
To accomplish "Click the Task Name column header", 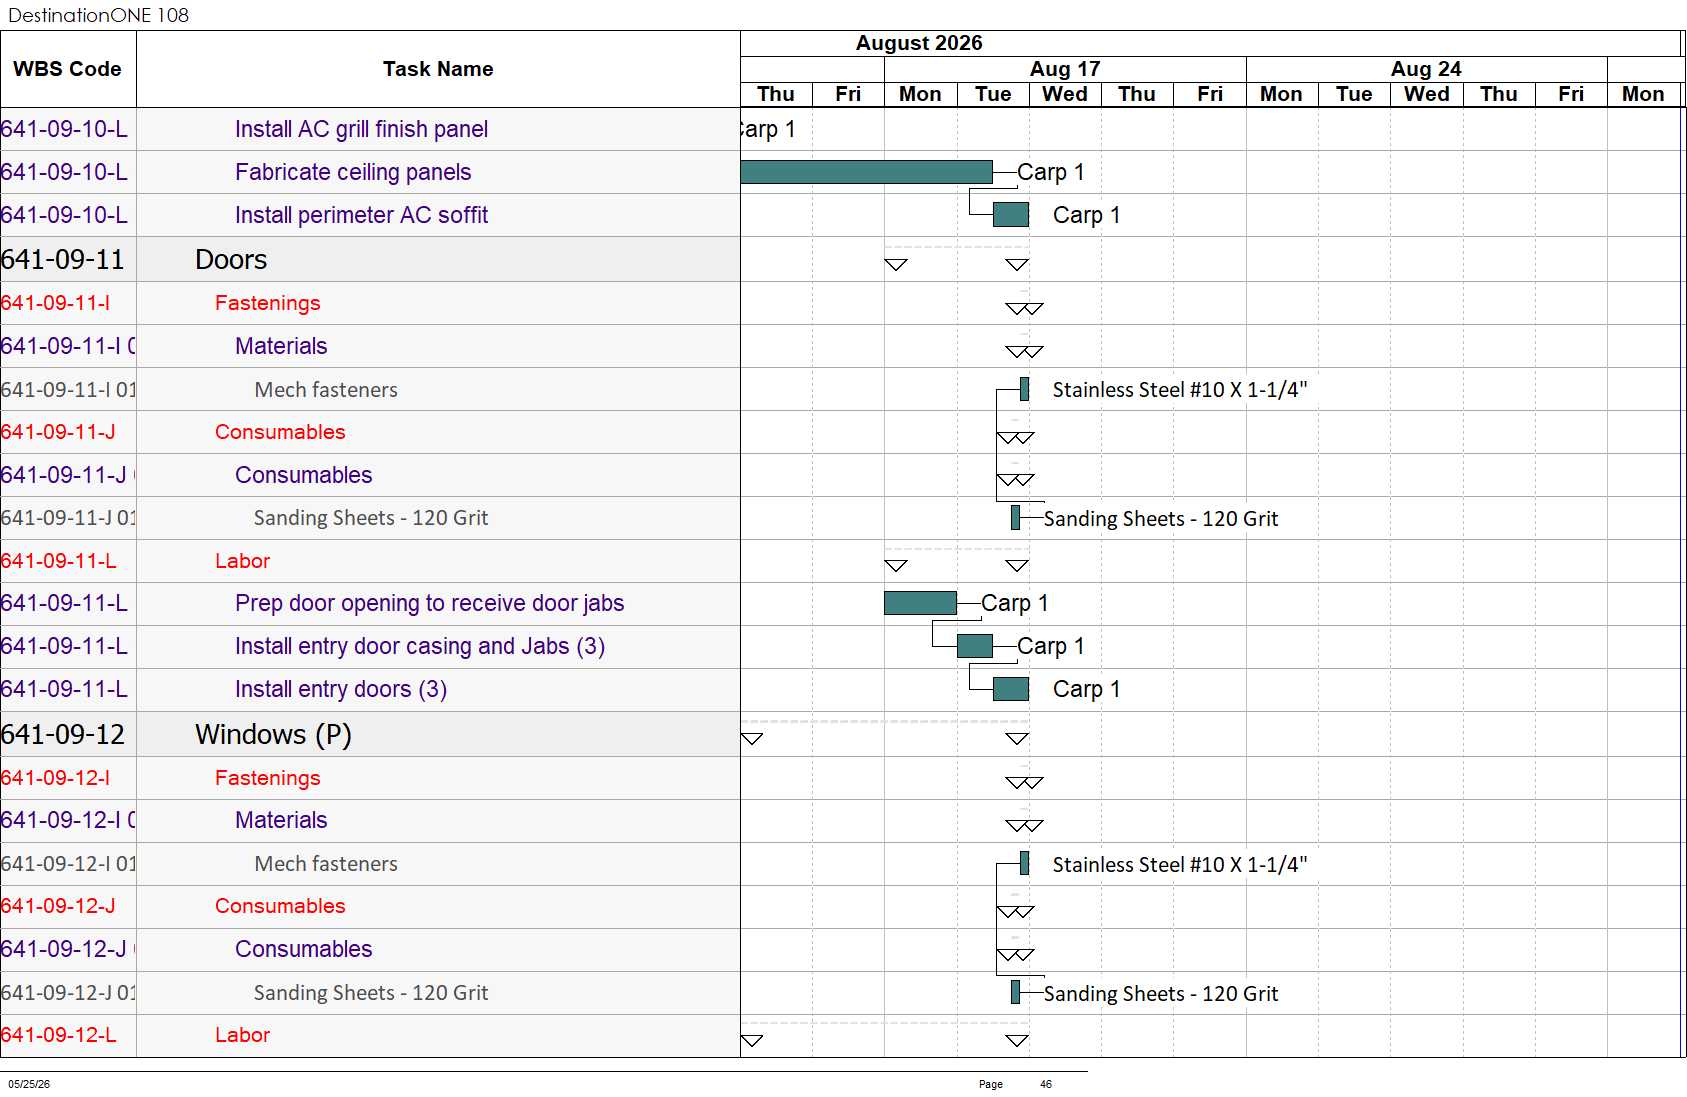I will click(438, 69).
